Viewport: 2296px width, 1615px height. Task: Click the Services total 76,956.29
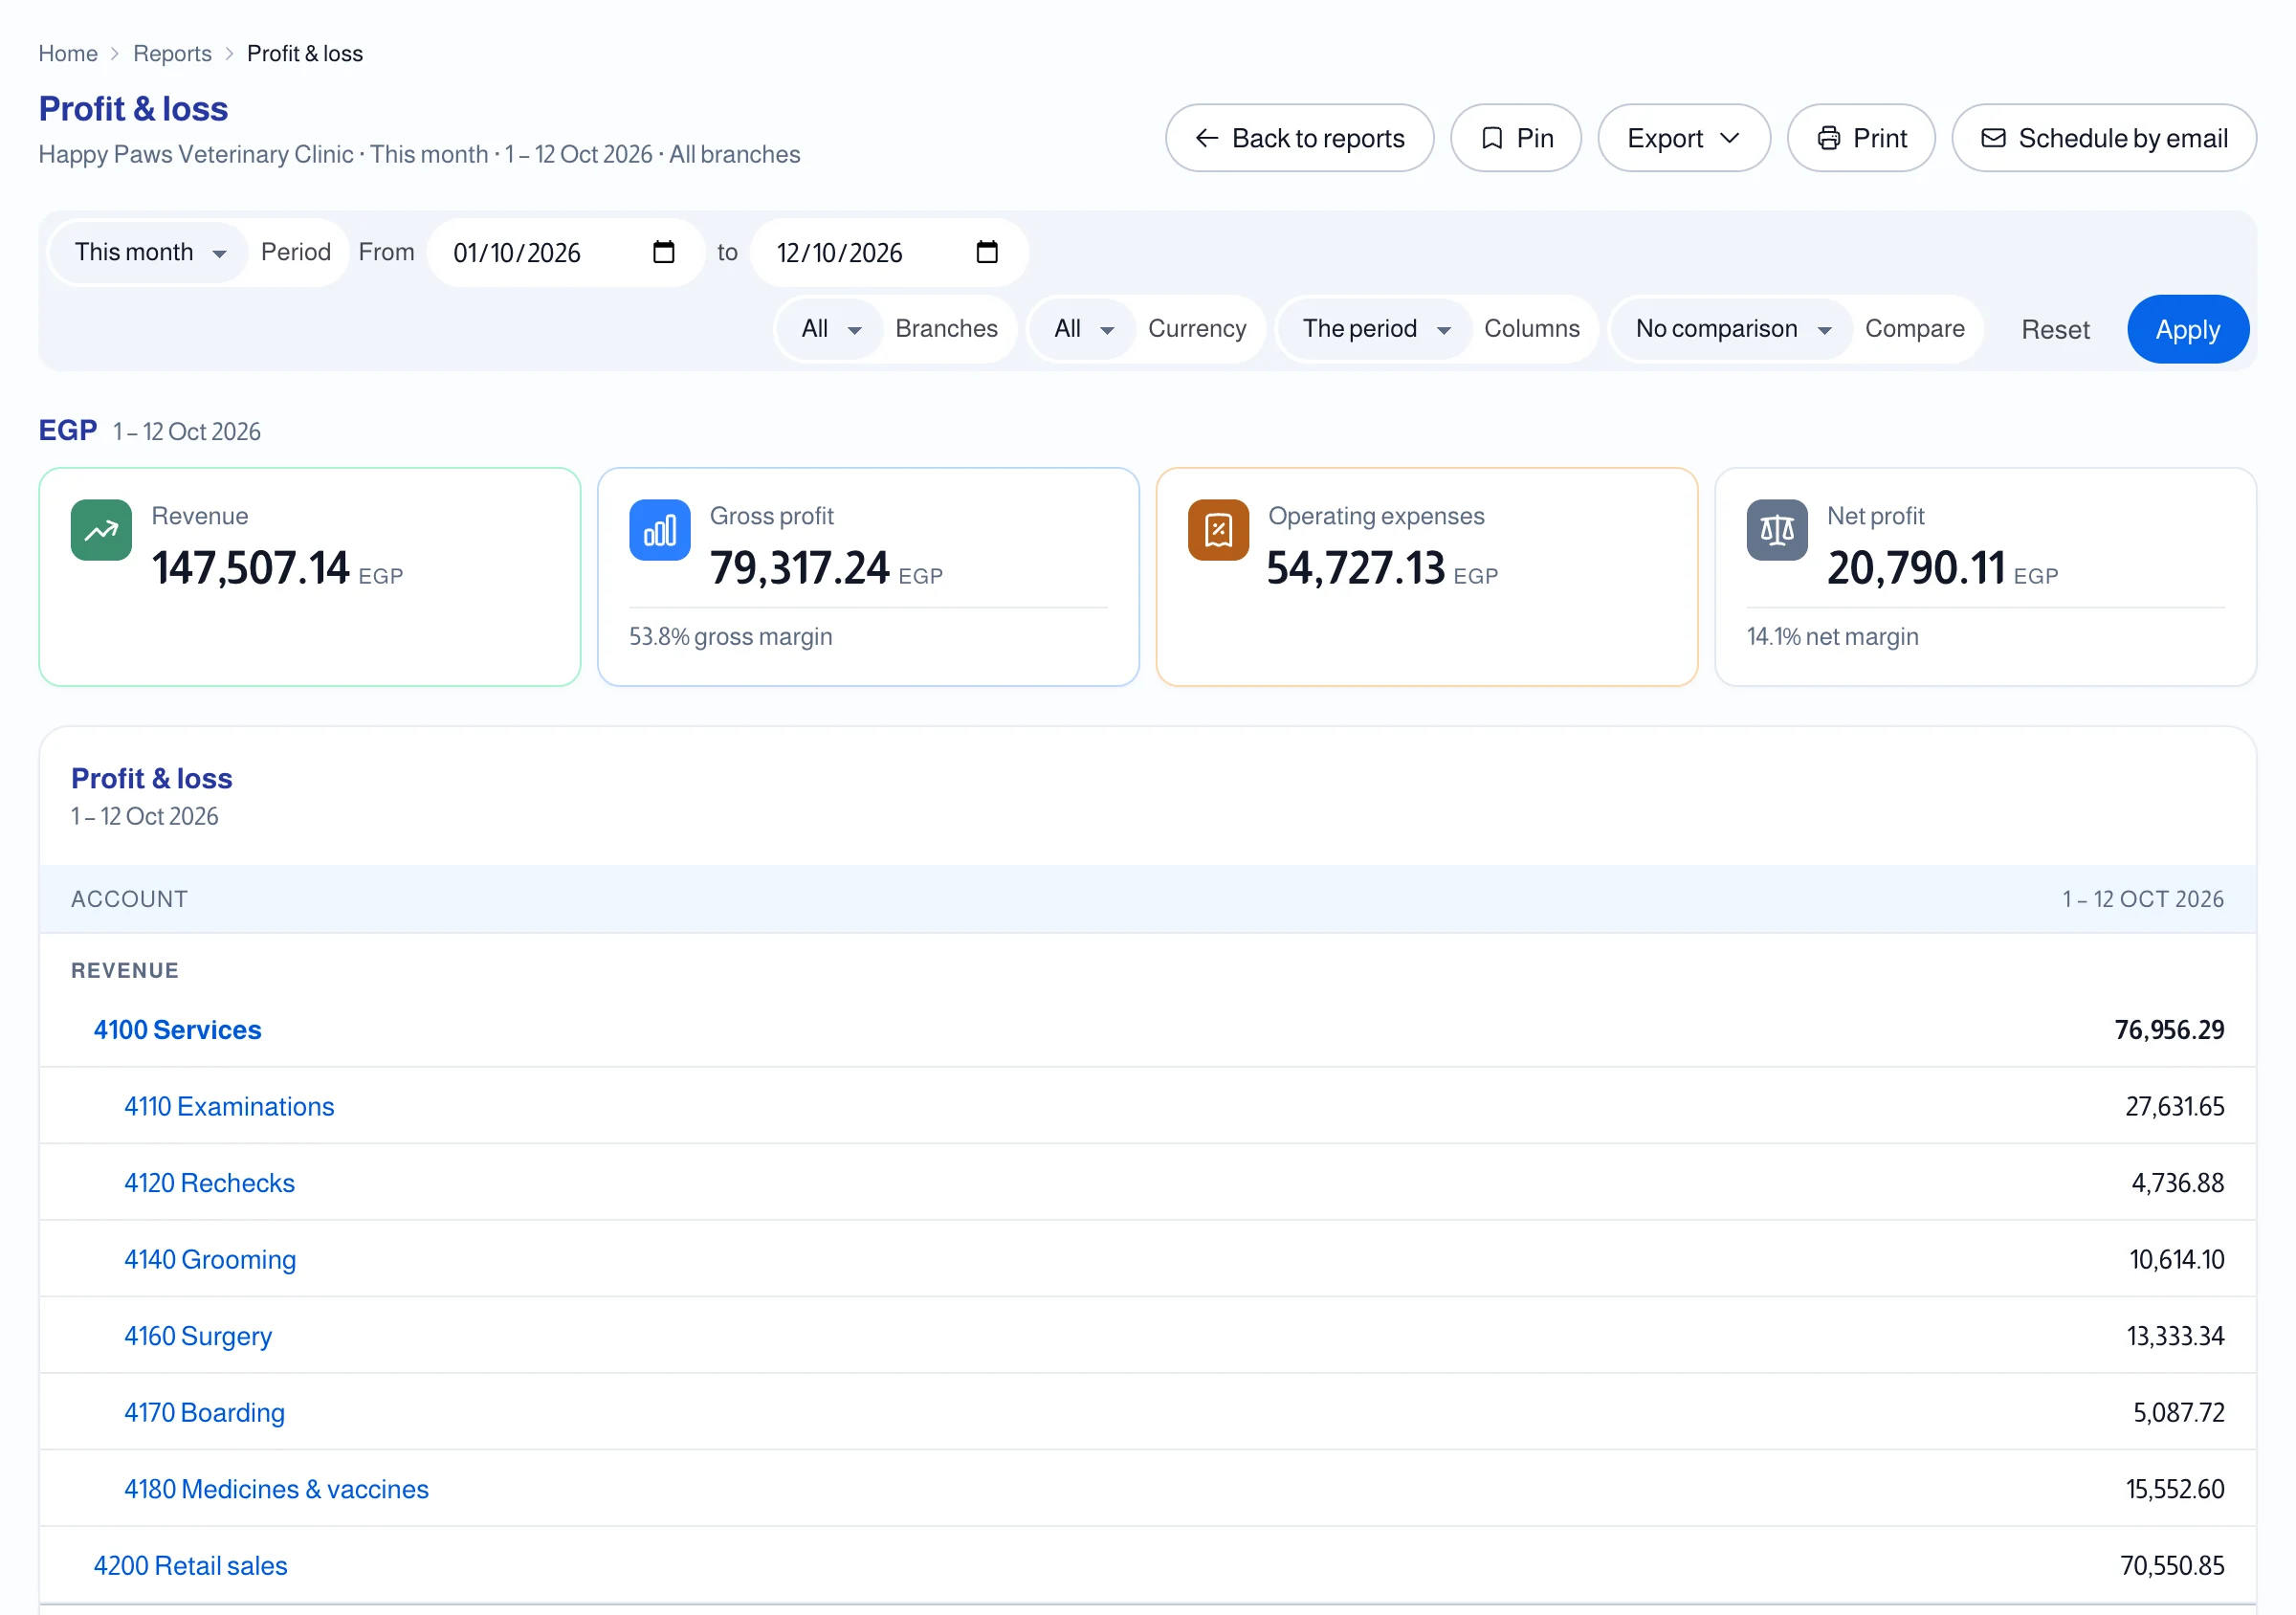click(2169, 1030)
